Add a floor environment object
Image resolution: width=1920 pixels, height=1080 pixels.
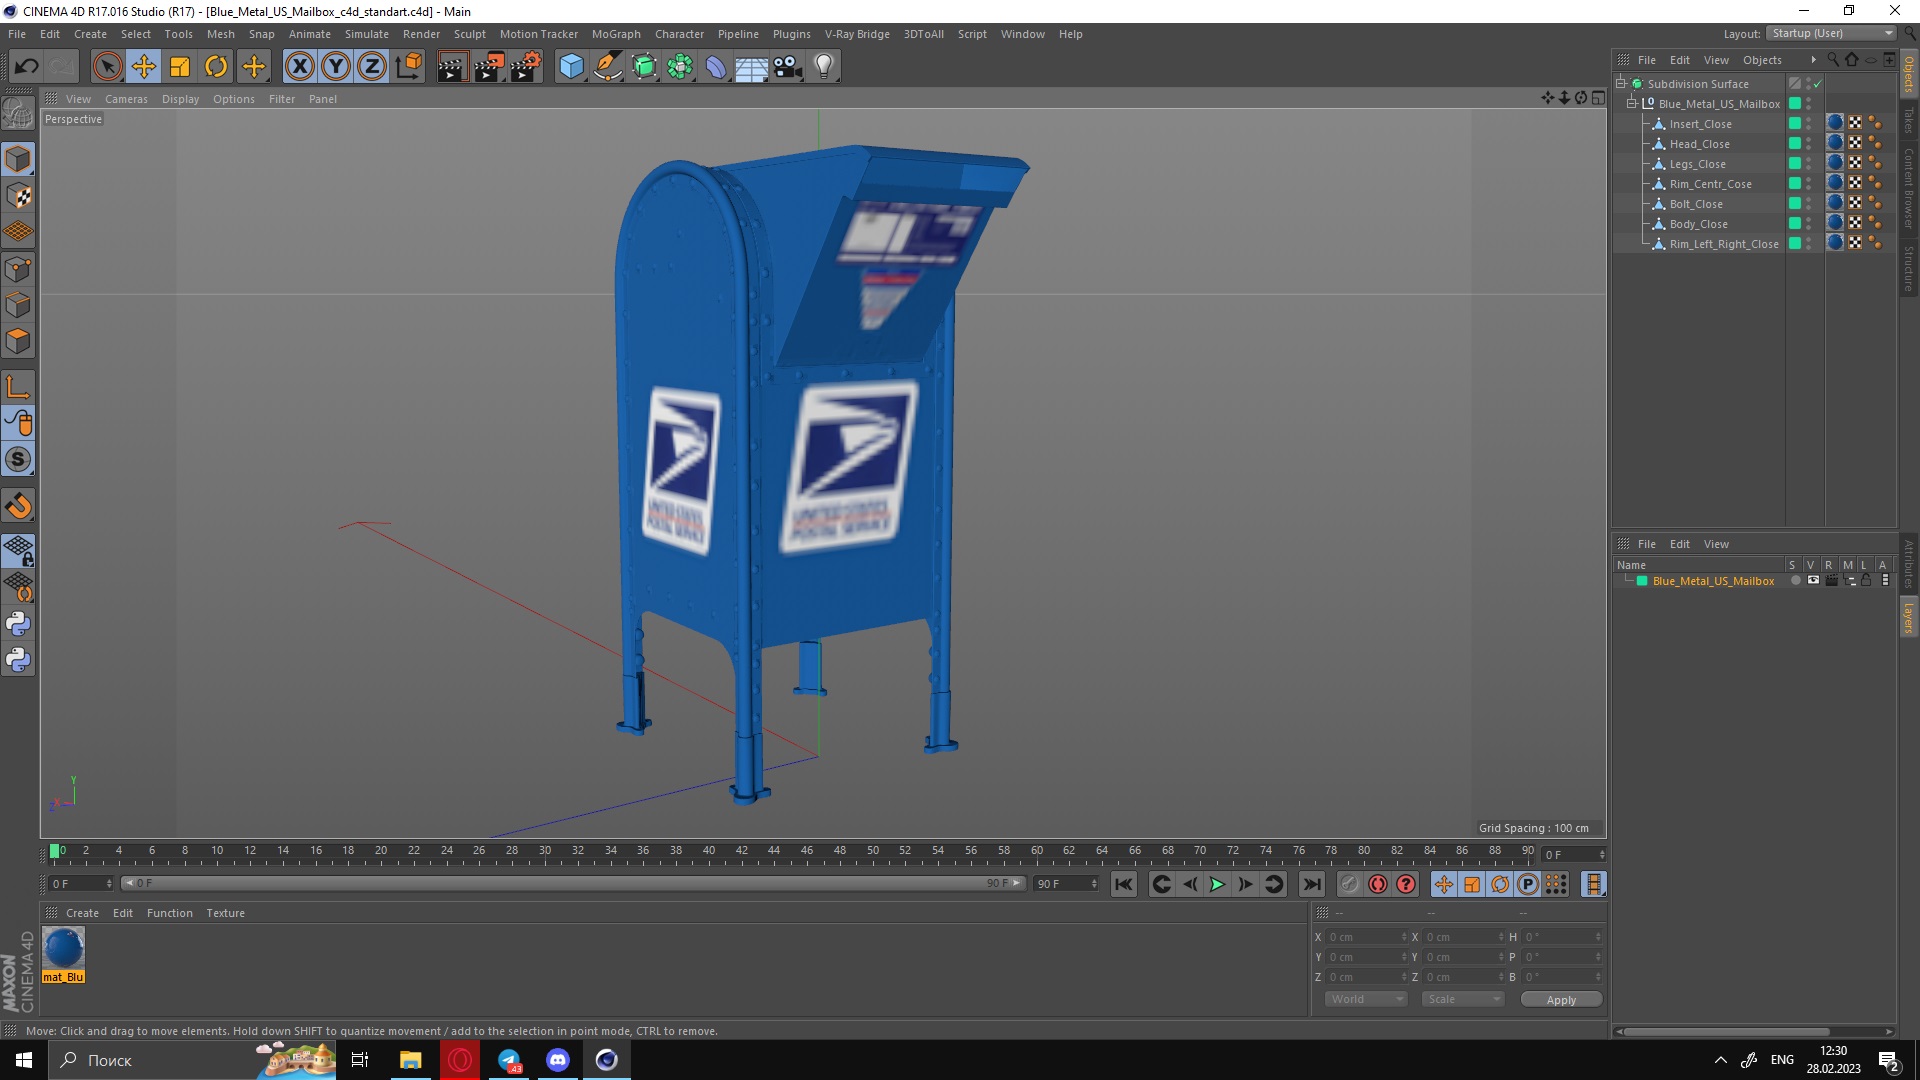pos(752,67)
